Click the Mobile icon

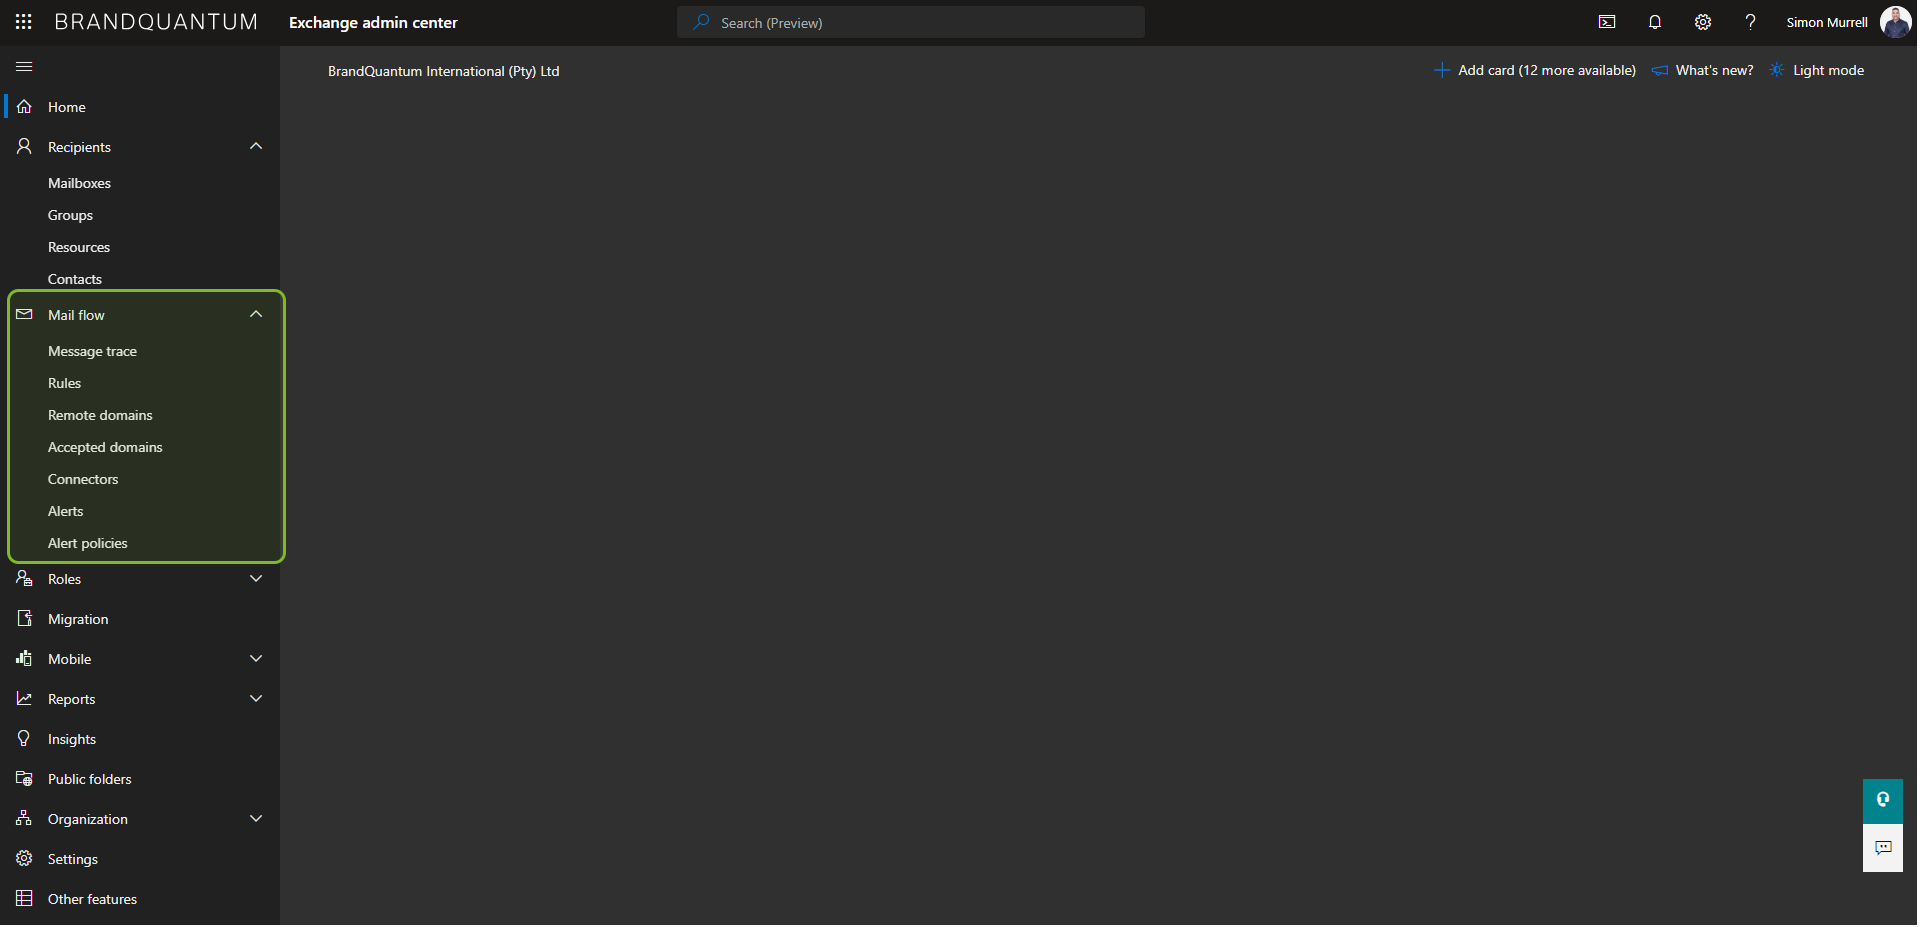[24, 659]
